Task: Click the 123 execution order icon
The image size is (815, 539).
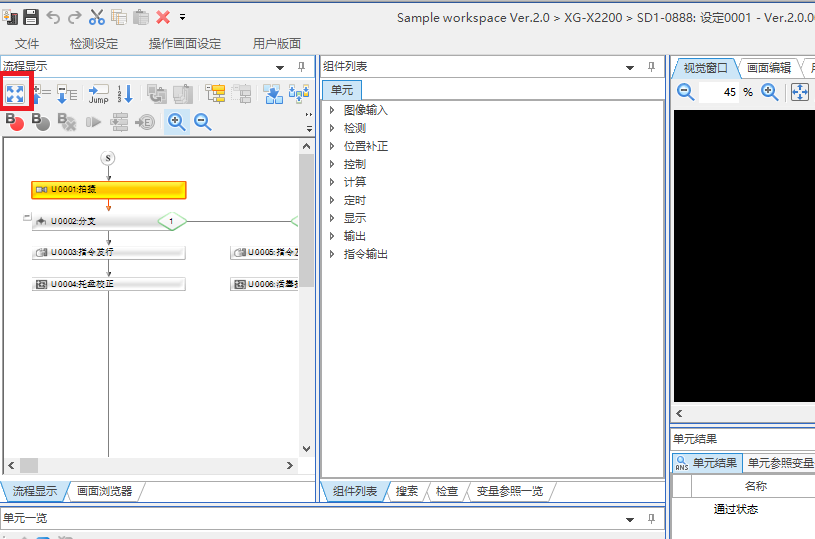Action: (x=125, y=94)
